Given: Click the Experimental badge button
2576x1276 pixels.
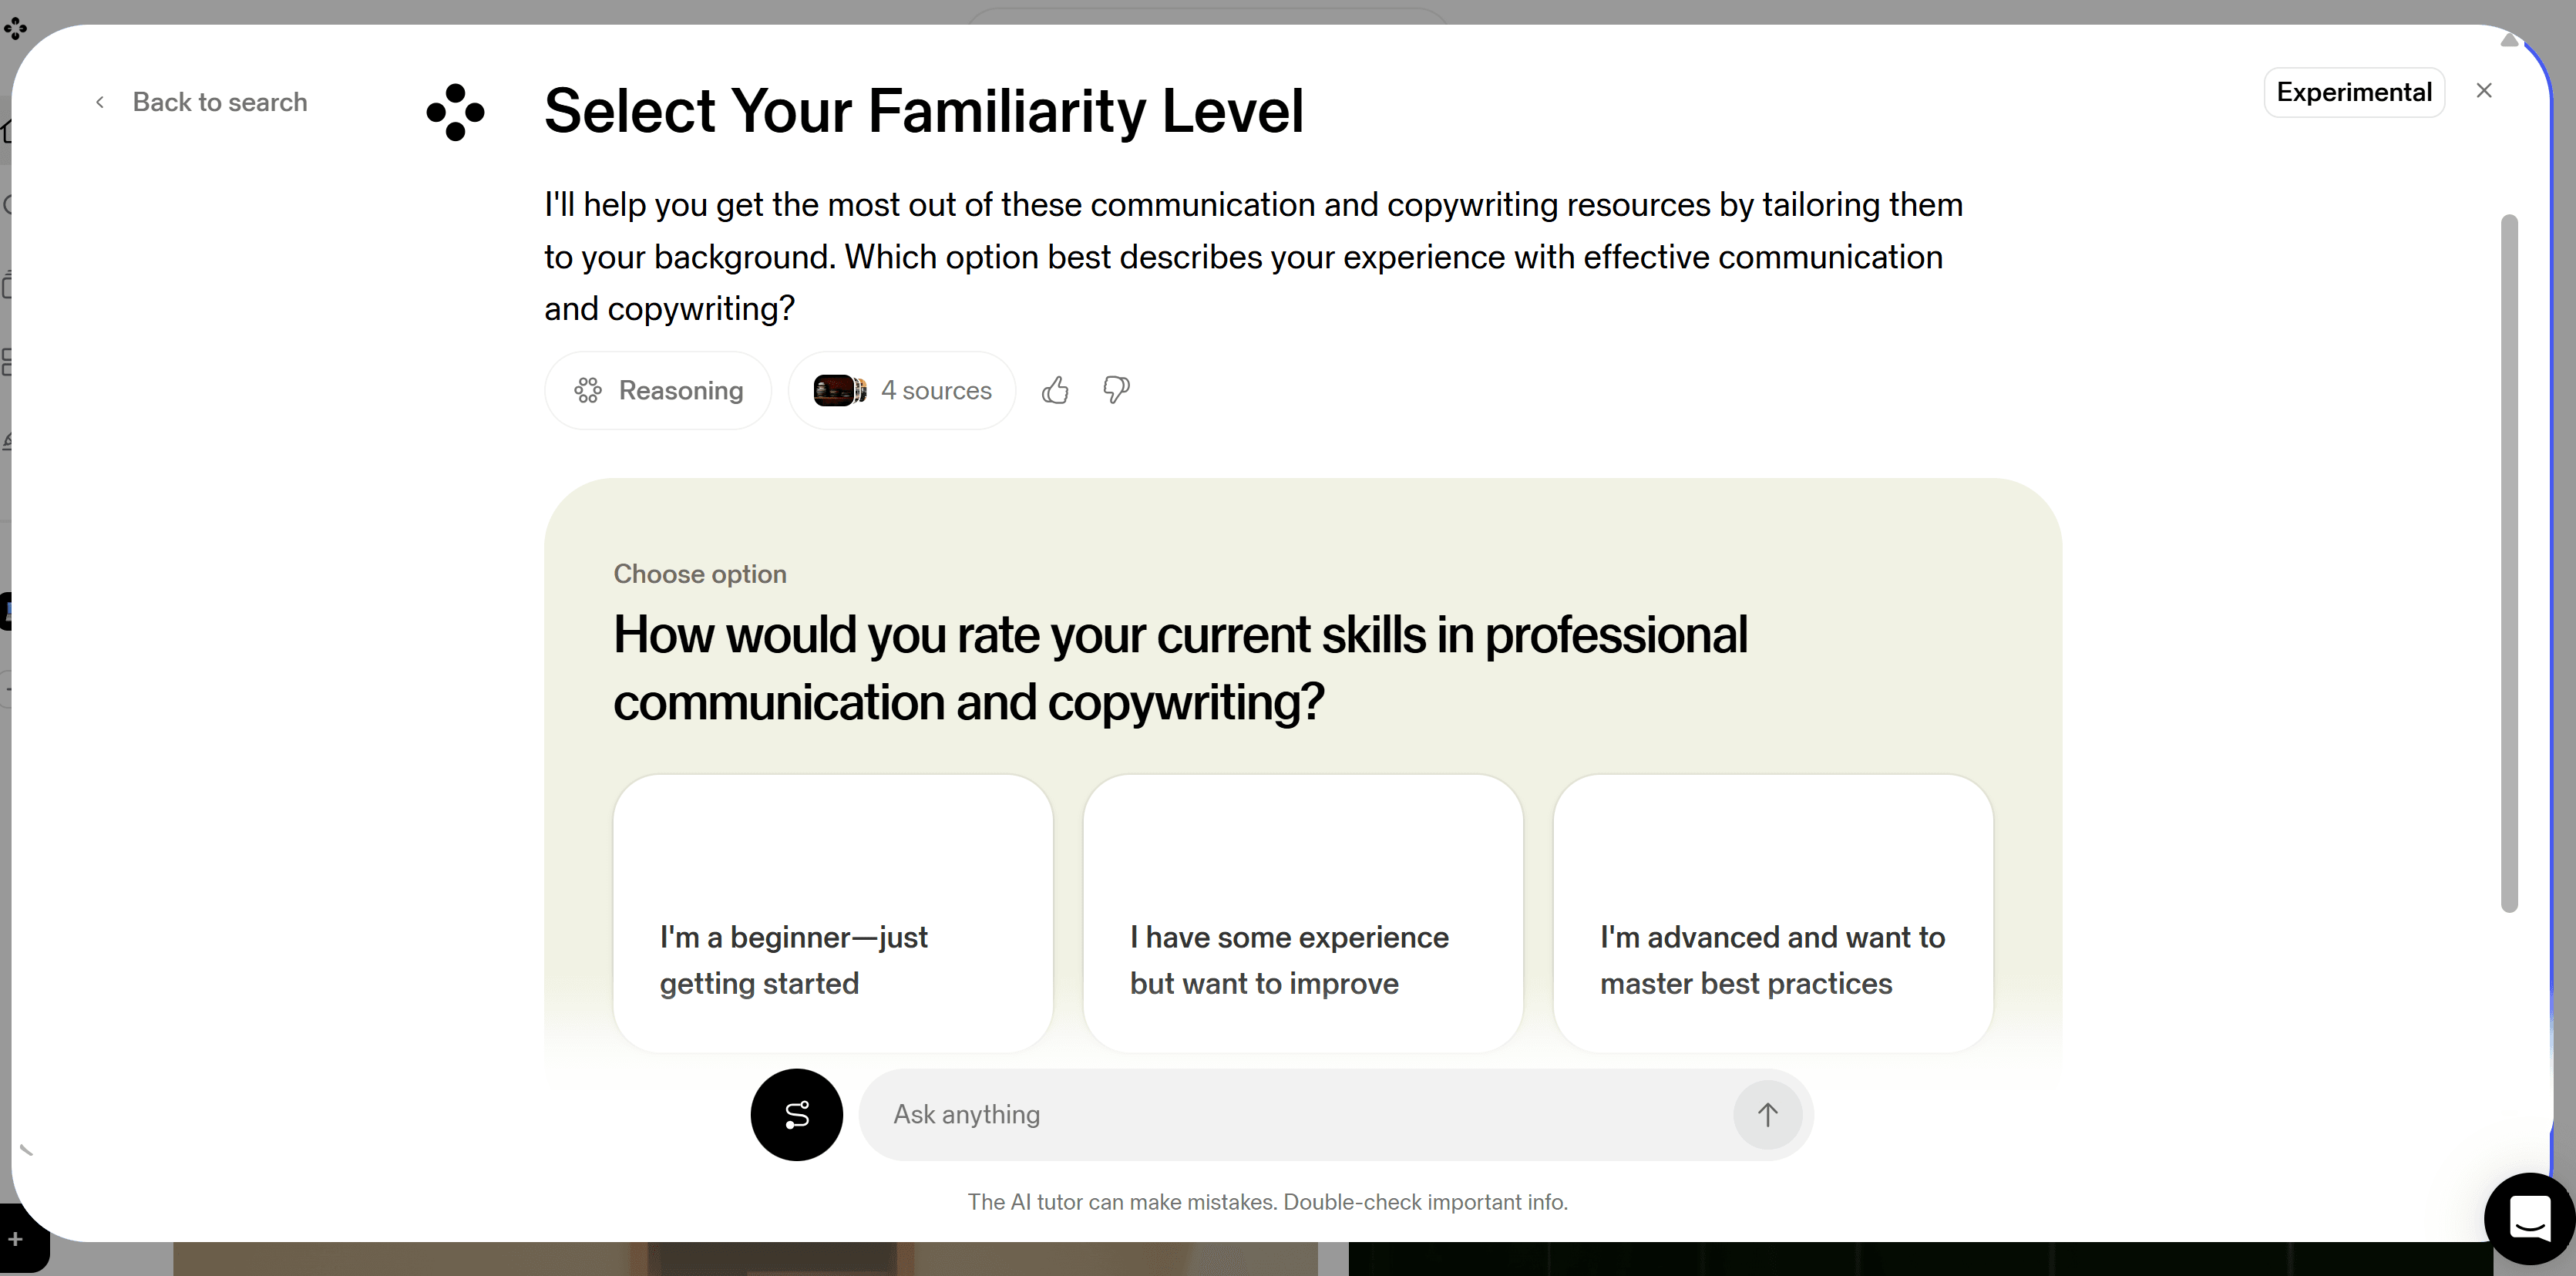Looking at the screenshot, I should coord(2354,92).
